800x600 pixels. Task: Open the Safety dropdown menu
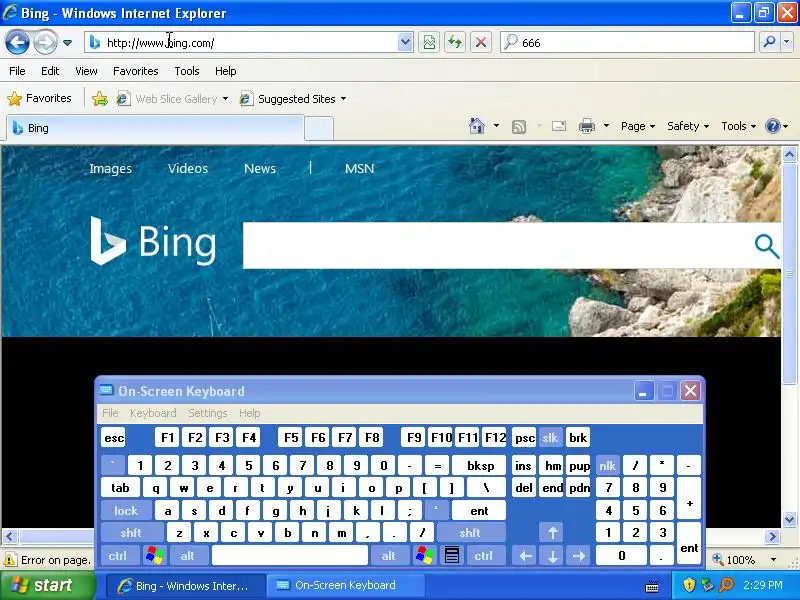(x=688, y=126)
